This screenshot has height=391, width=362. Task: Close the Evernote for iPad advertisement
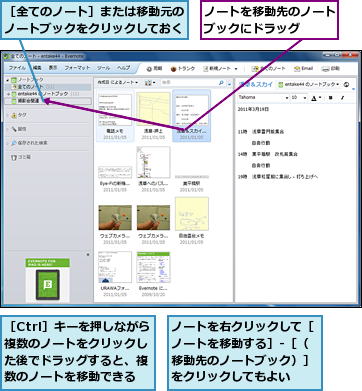coord(88,255)
